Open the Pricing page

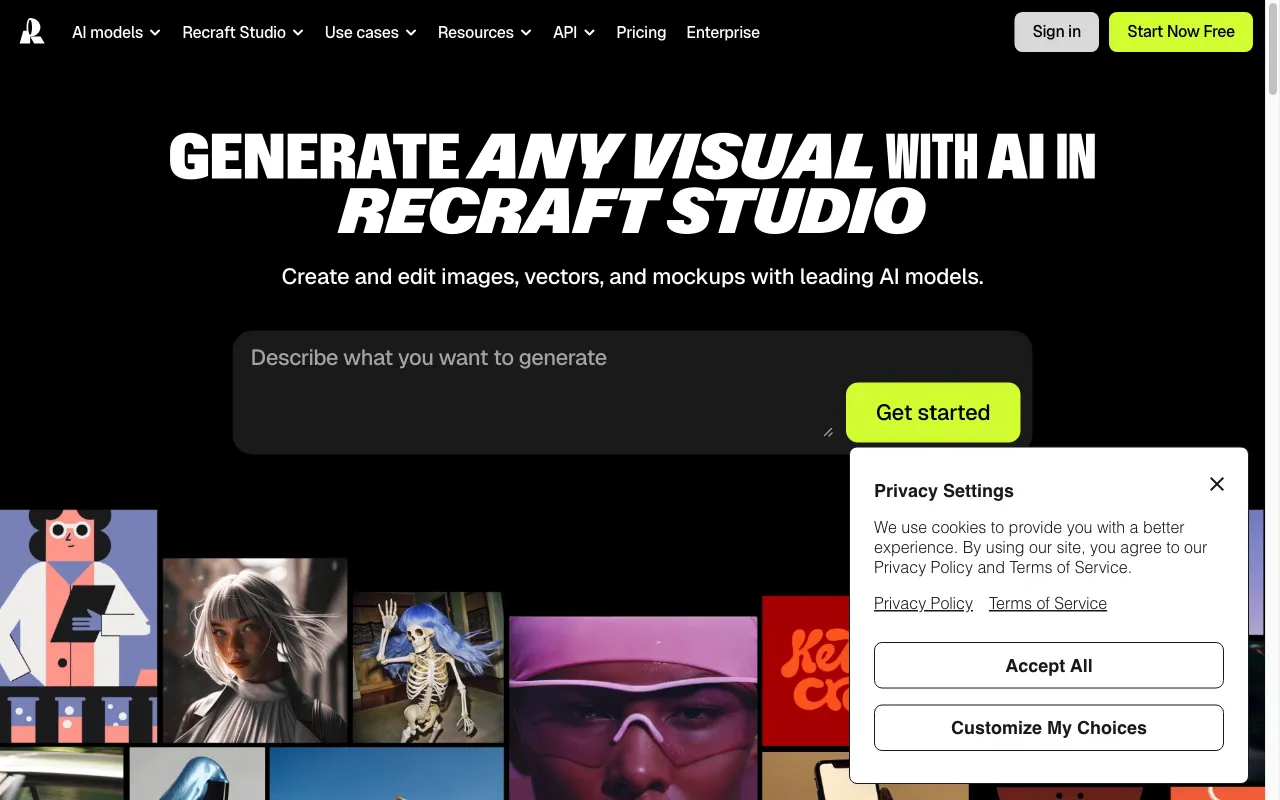[x=641, y=32]
